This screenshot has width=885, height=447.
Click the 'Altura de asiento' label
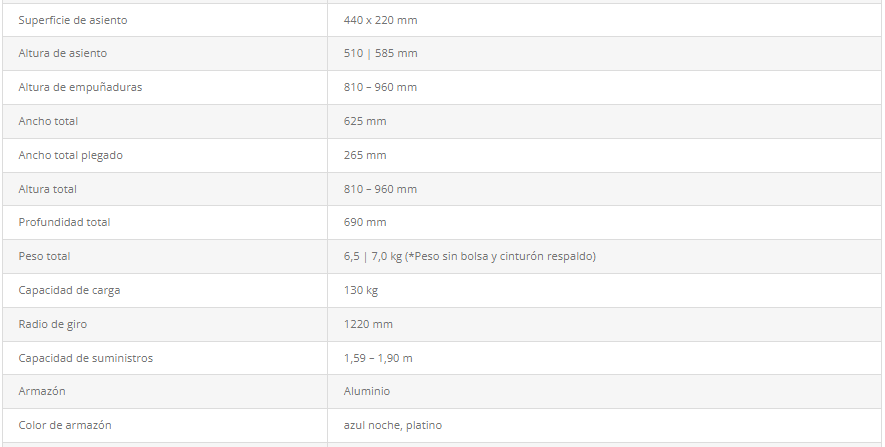[x=63, y=53]
